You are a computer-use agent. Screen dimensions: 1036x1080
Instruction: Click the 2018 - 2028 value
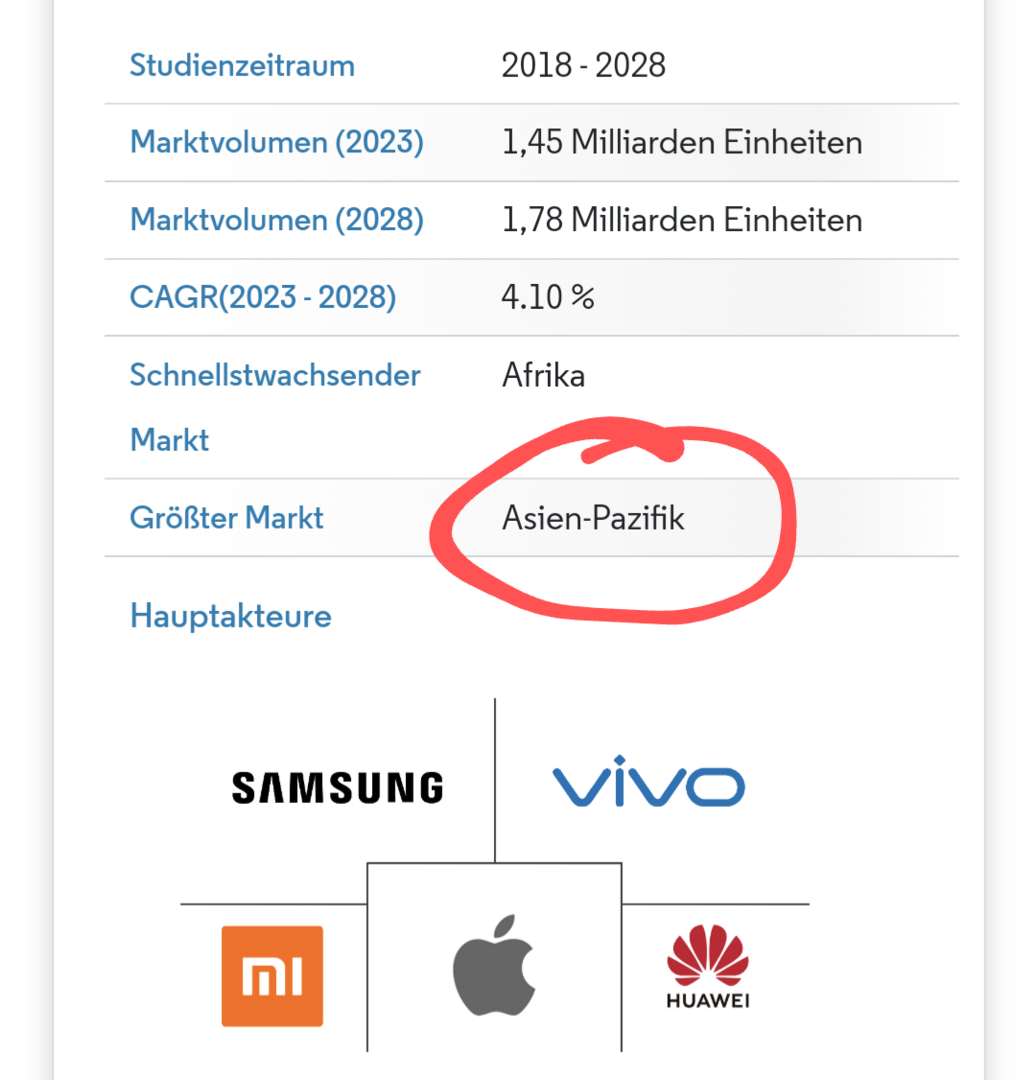coord(583,66)
